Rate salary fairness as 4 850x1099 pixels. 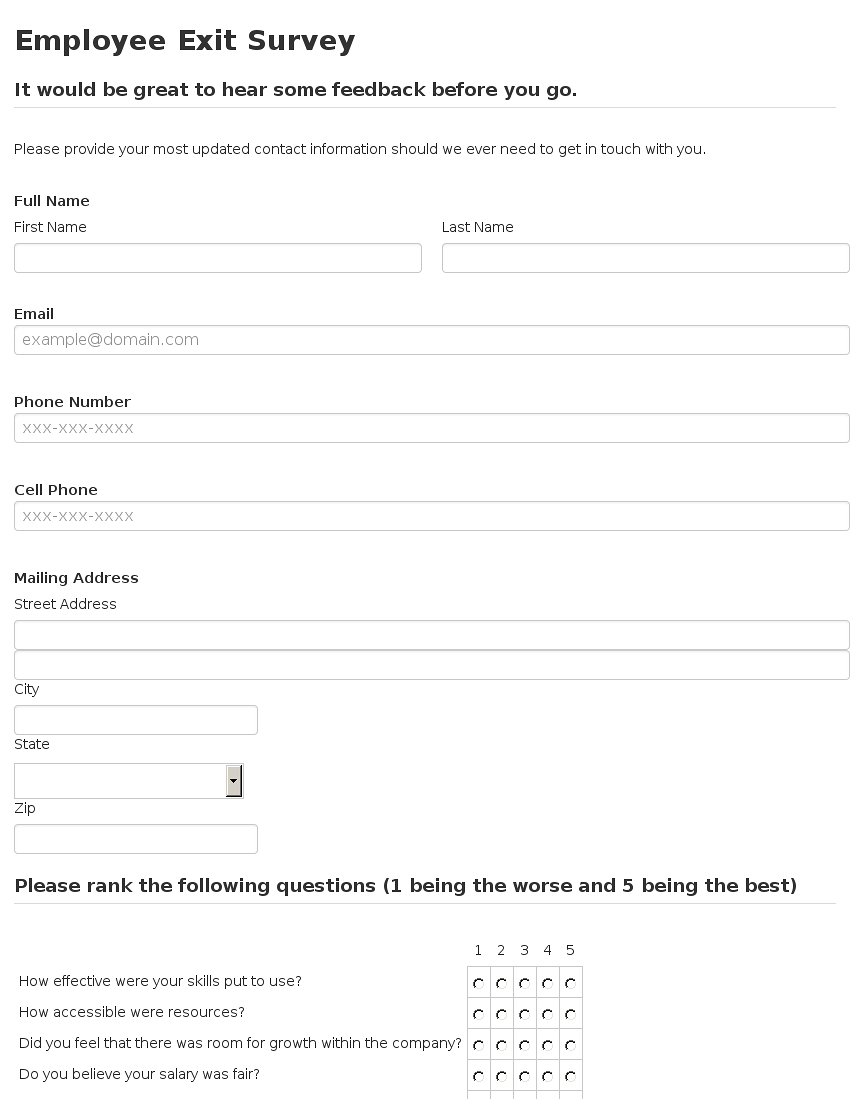tap(547, 1076)
